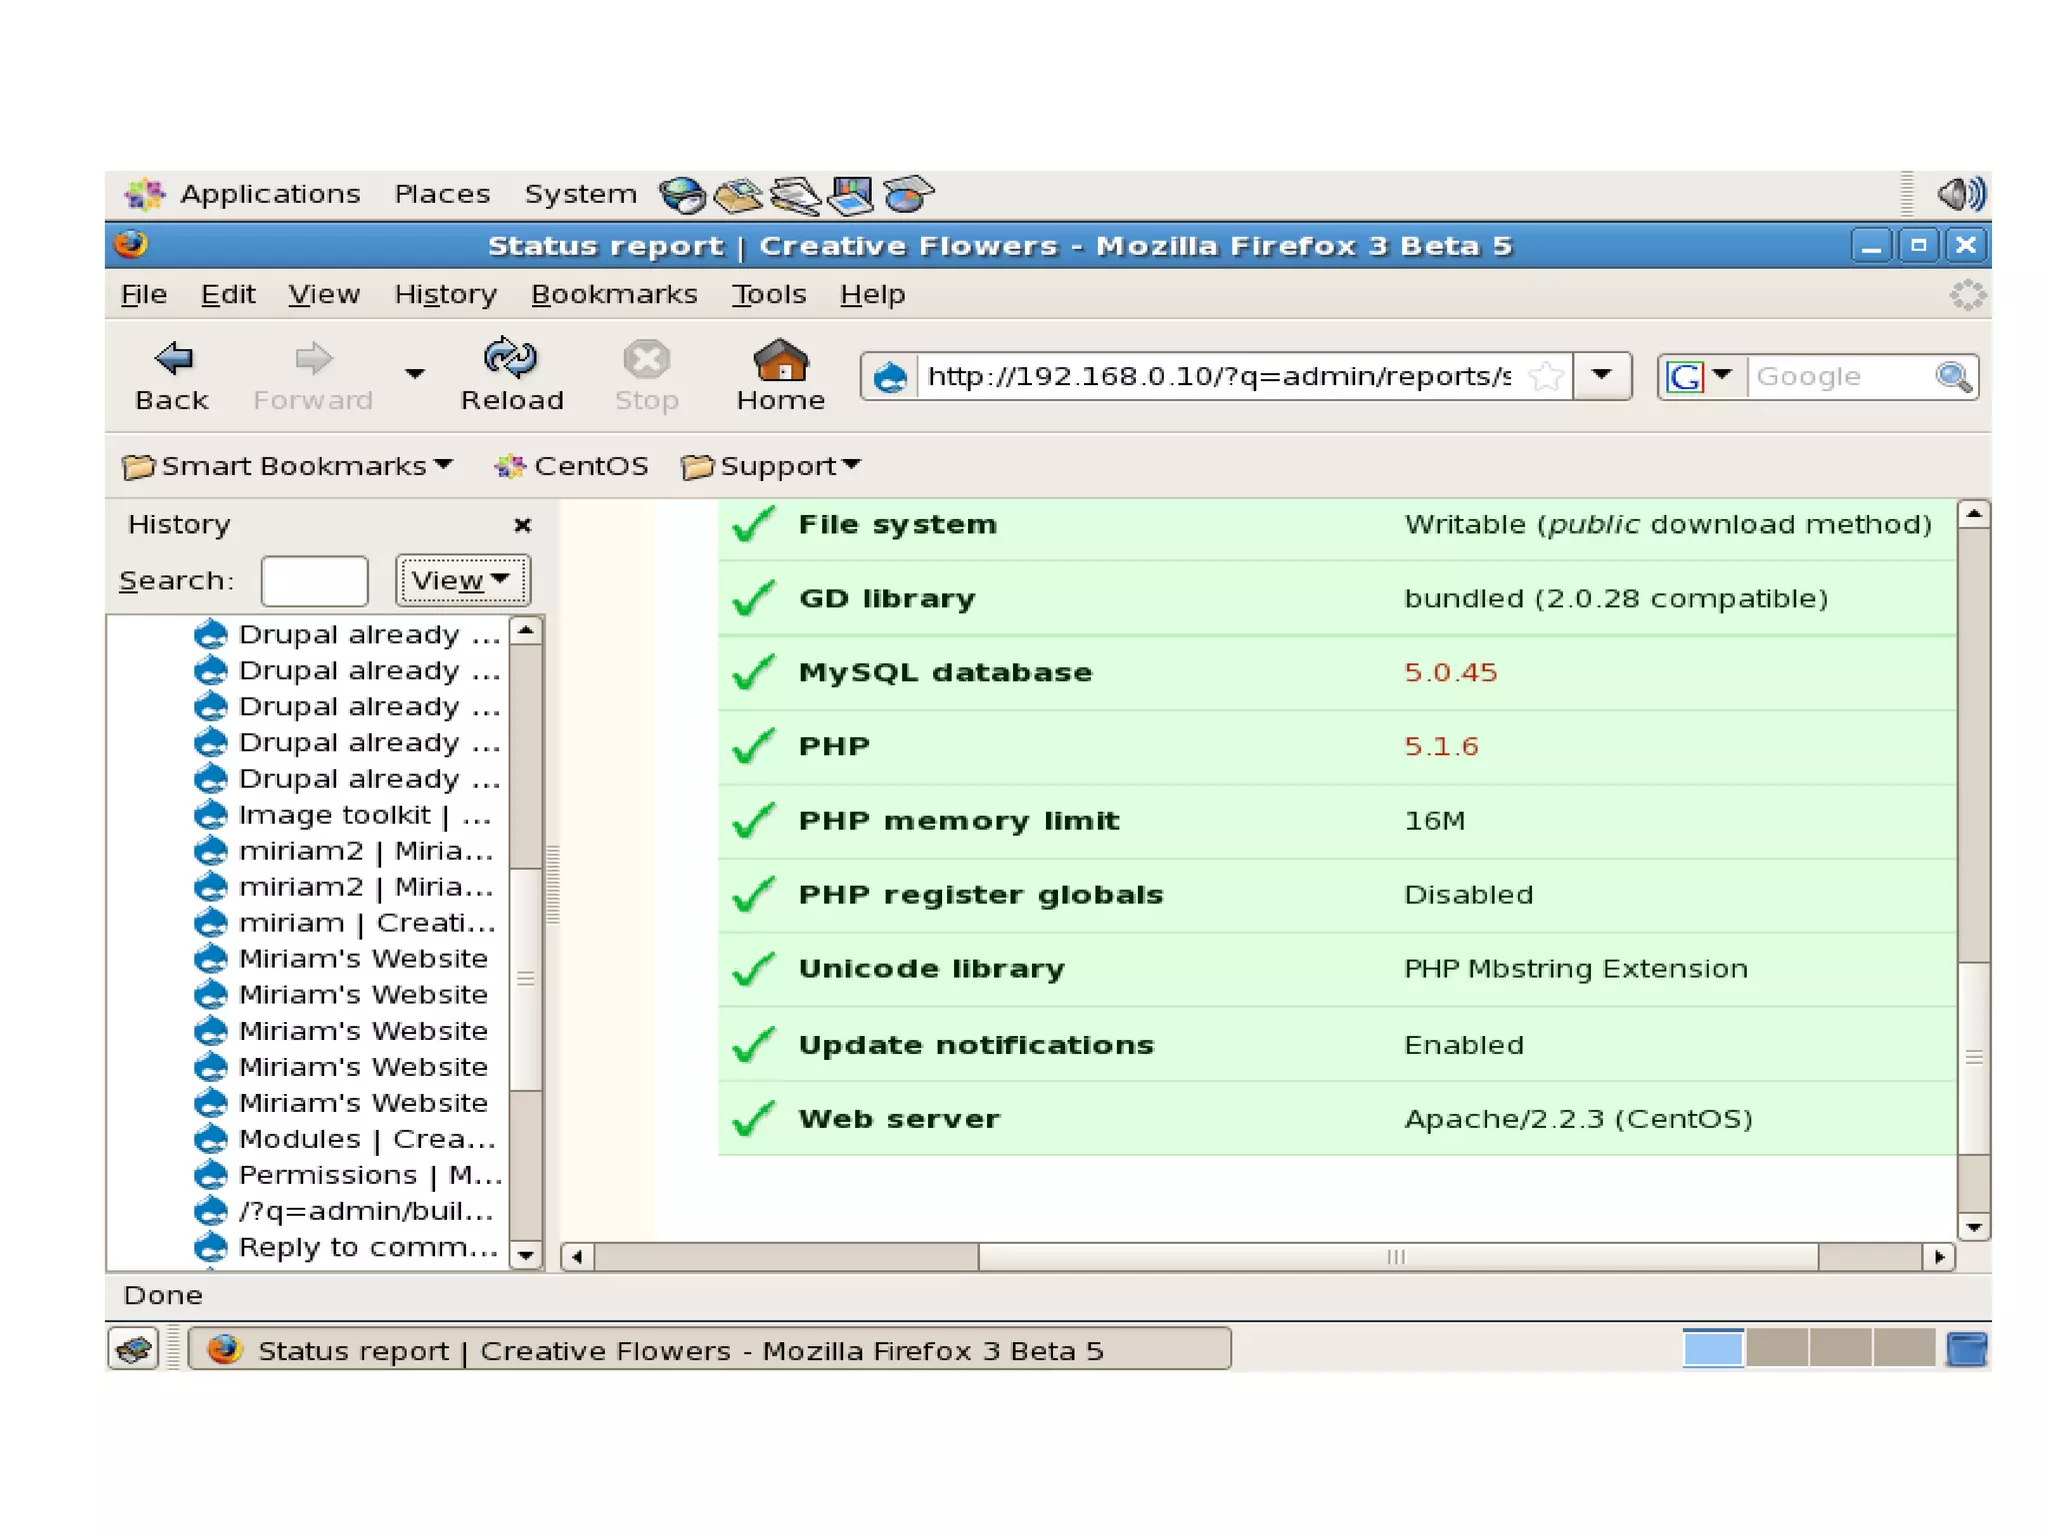Image resolution: width=2048 pixels, height=1536 pixels.
Task: Click the Reload page icon
Action: 511,358
